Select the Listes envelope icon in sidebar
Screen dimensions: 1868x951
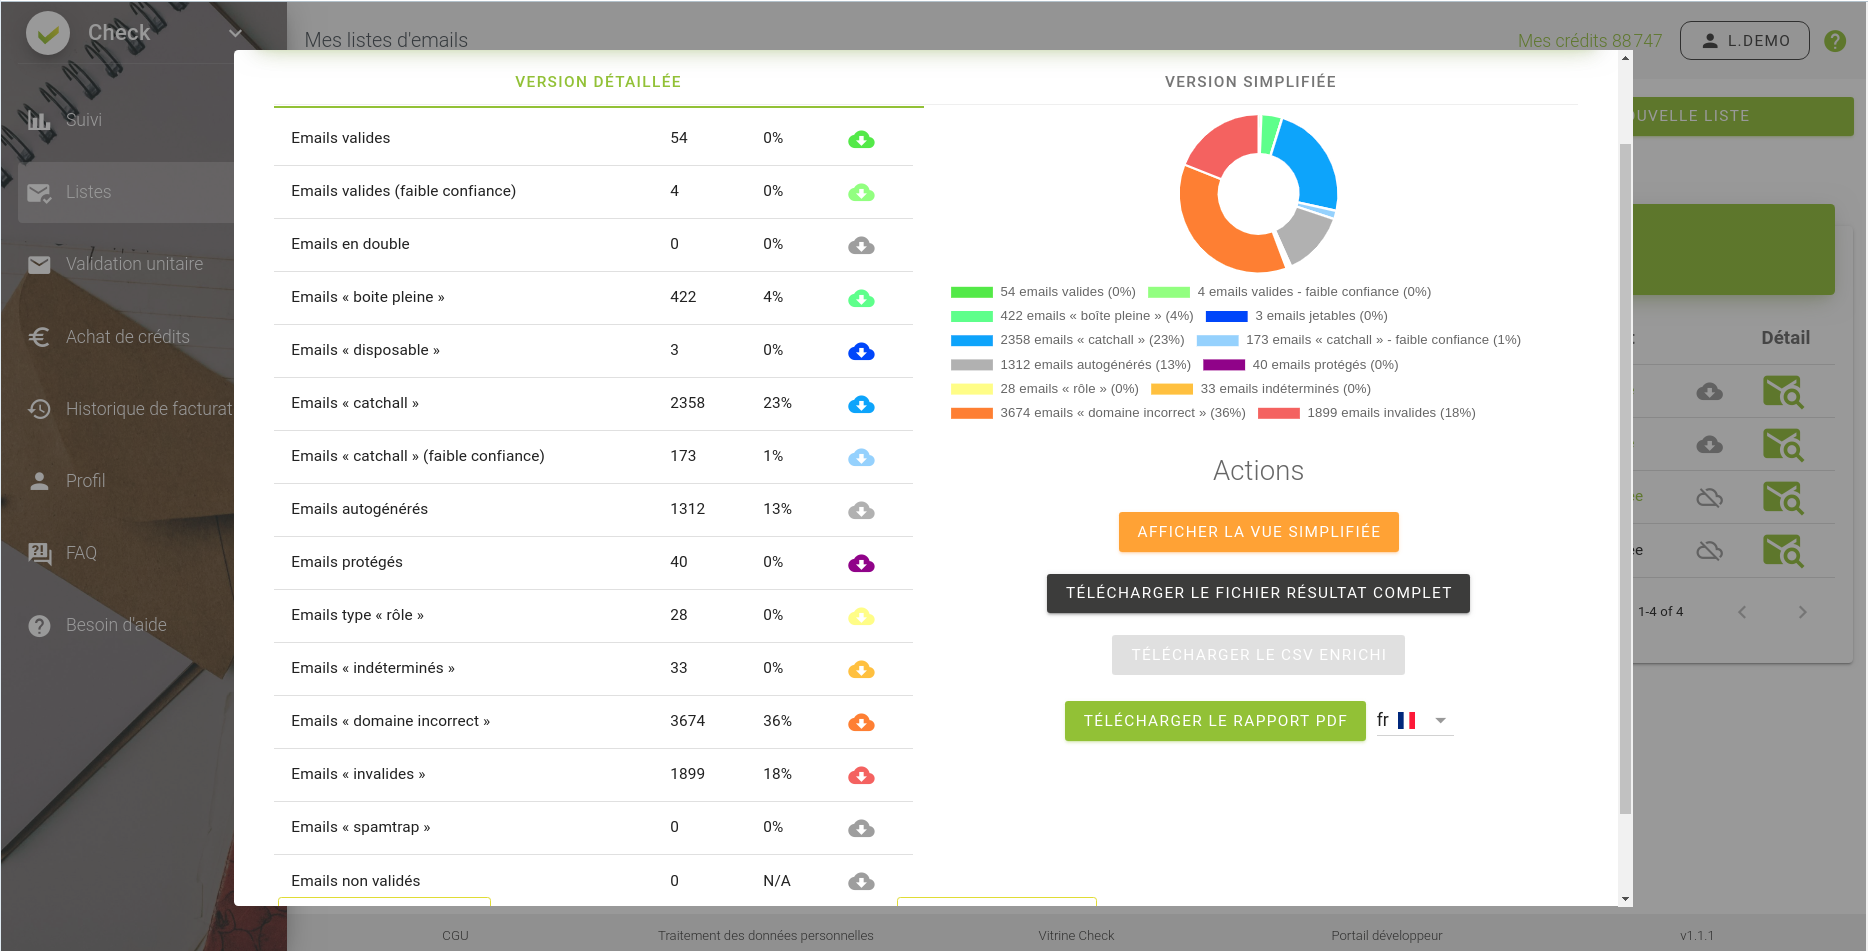coord(40,192)
